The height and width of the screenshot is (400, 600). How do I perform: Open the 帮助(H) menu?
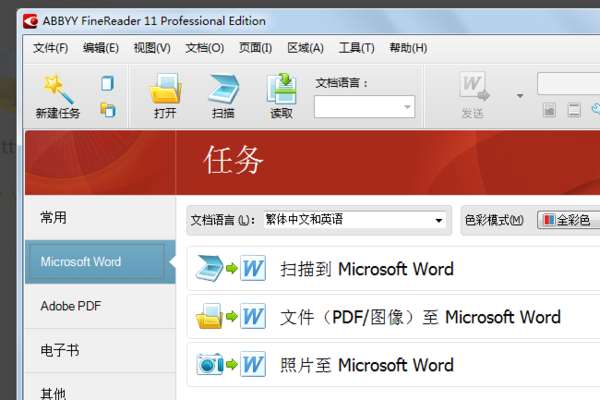[x=408, y=48]
